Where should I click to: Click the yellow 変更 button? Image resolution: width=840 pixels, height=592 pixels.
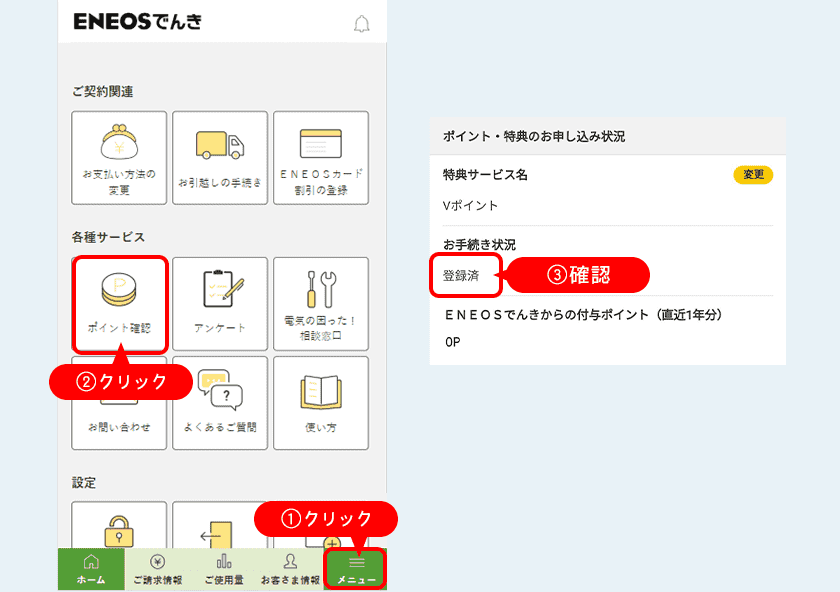[753, 175]
